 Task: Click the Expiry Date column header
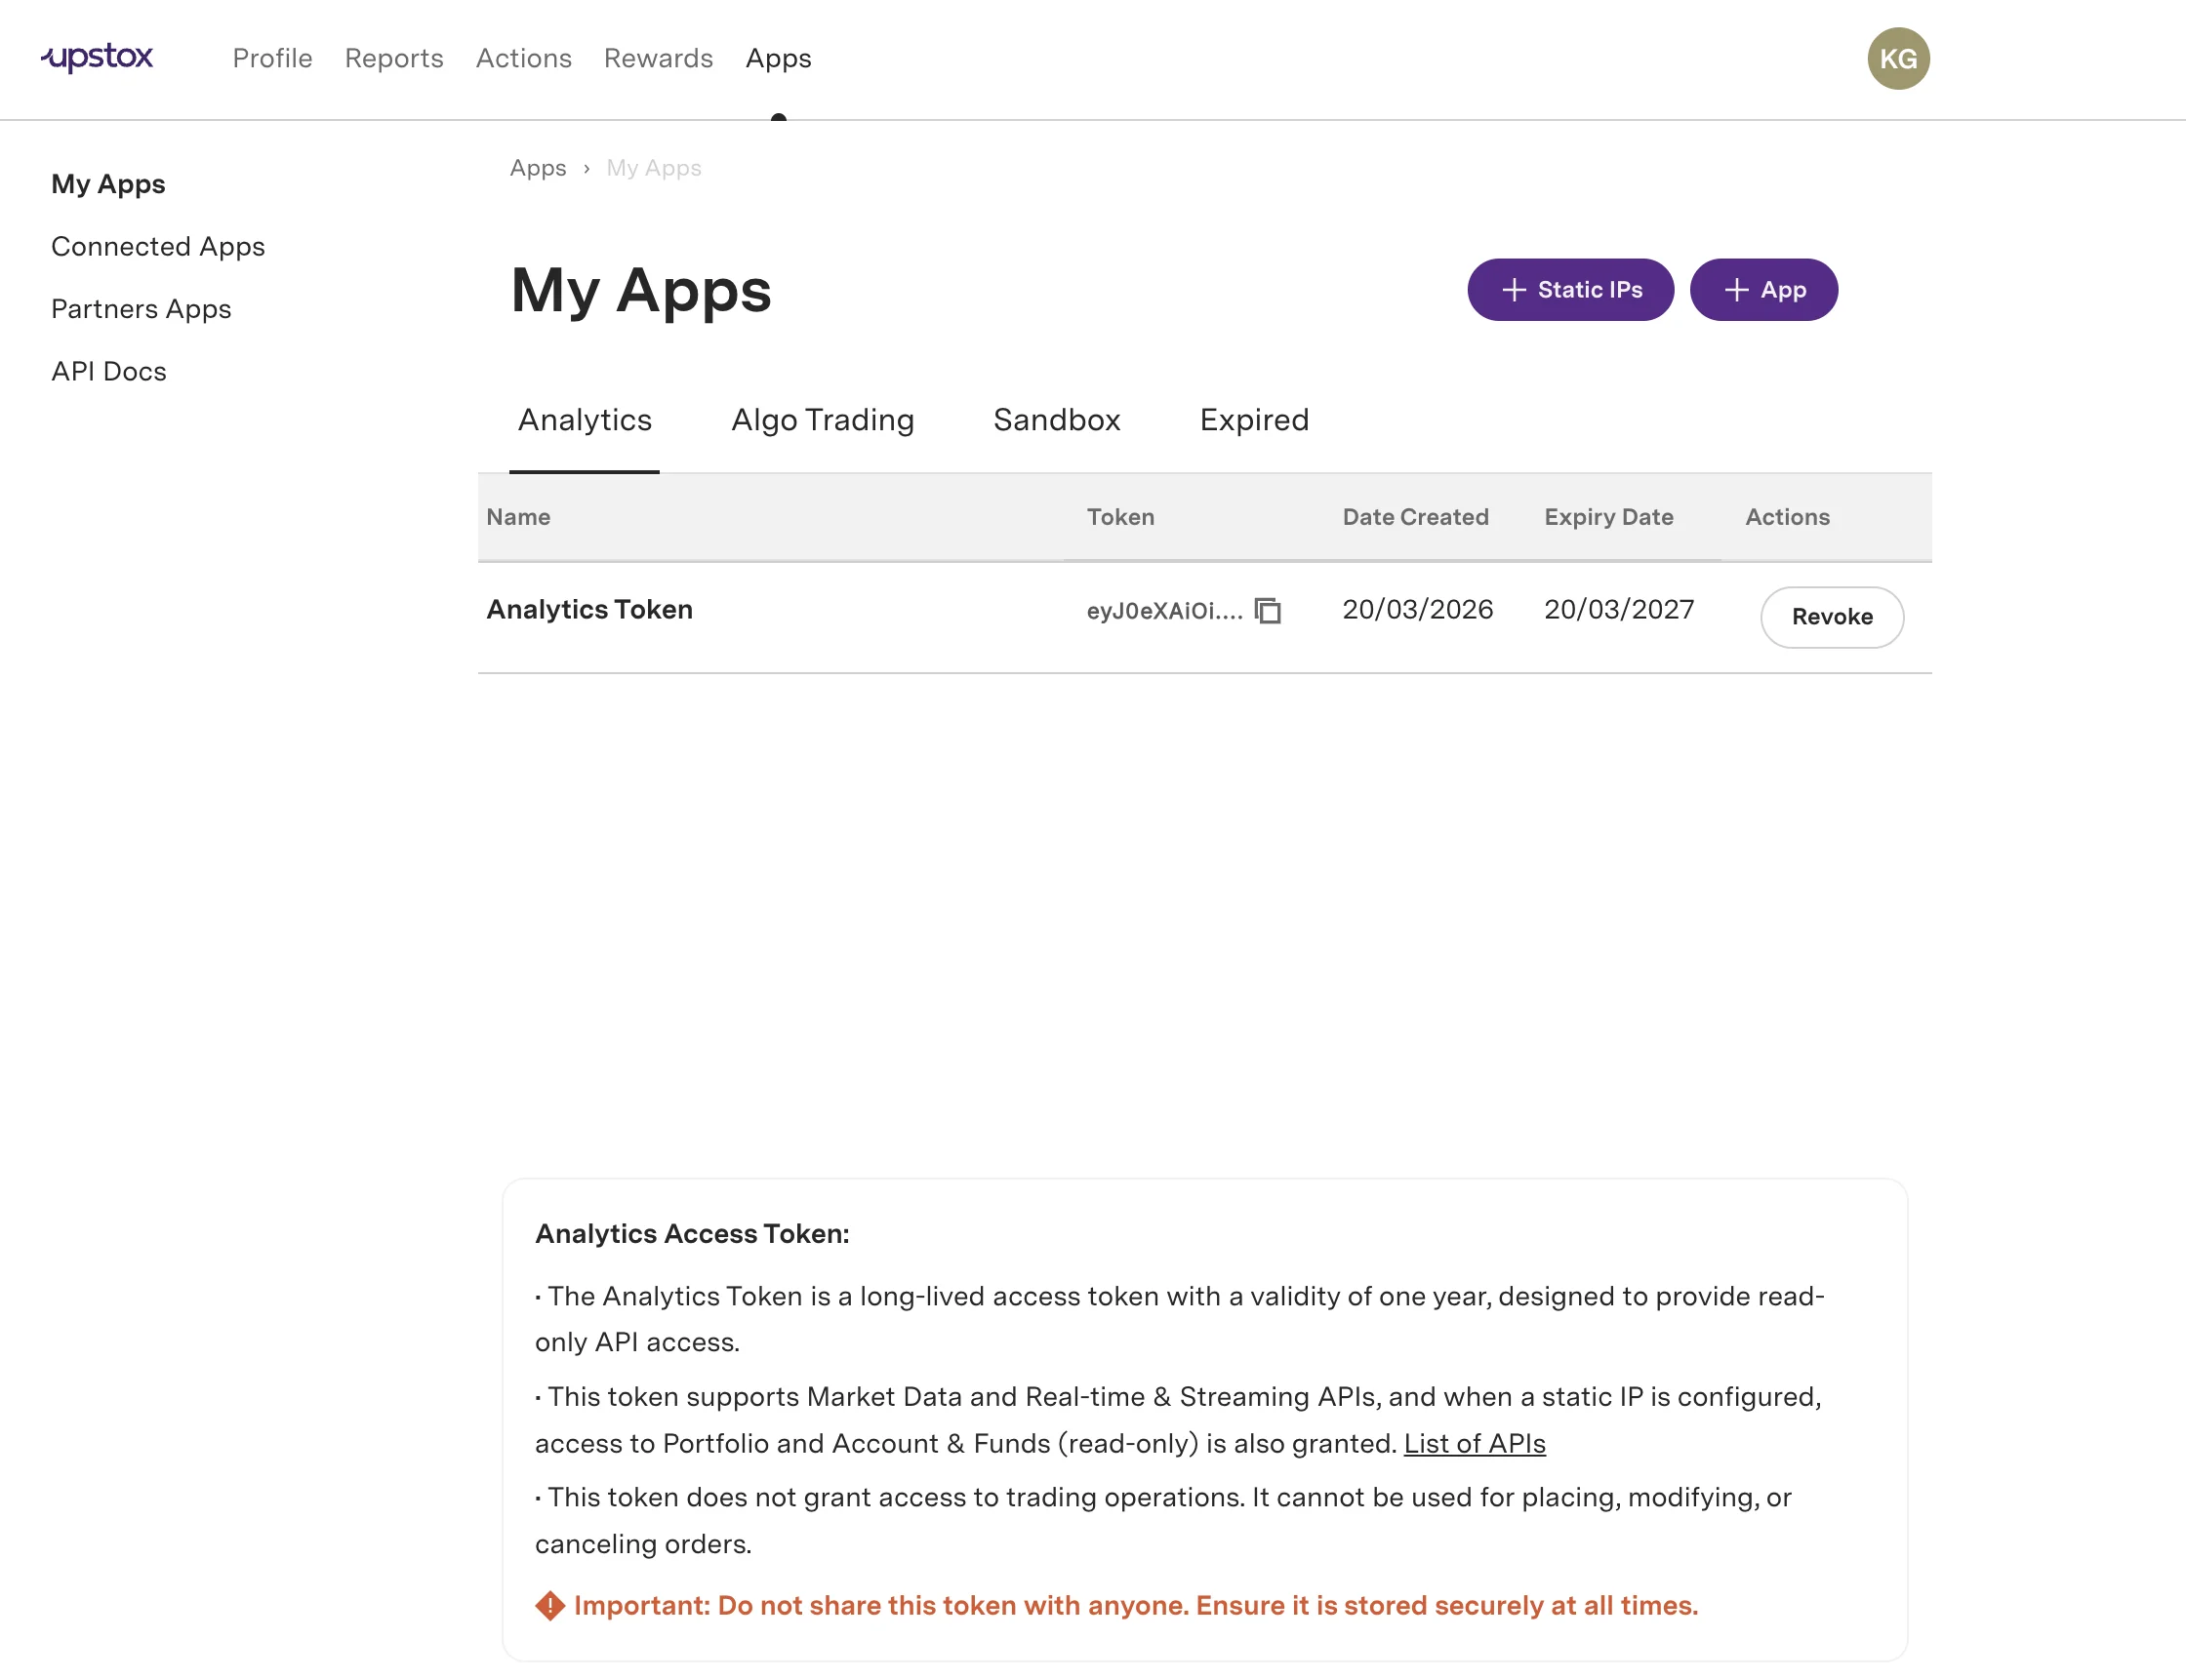point(1608,517)
